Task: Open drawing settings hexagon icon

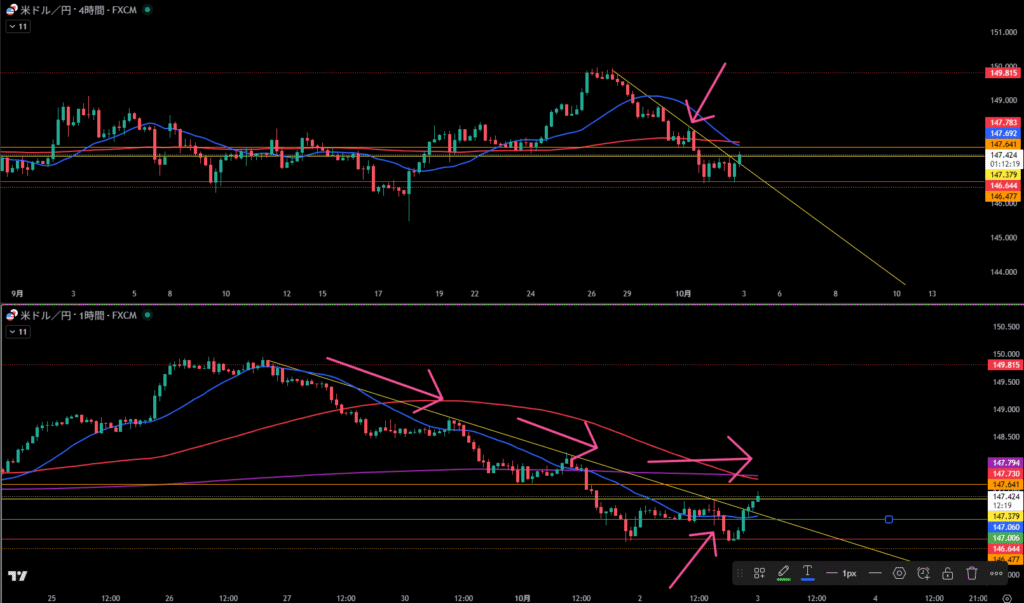Action: [x=899, y=573]
